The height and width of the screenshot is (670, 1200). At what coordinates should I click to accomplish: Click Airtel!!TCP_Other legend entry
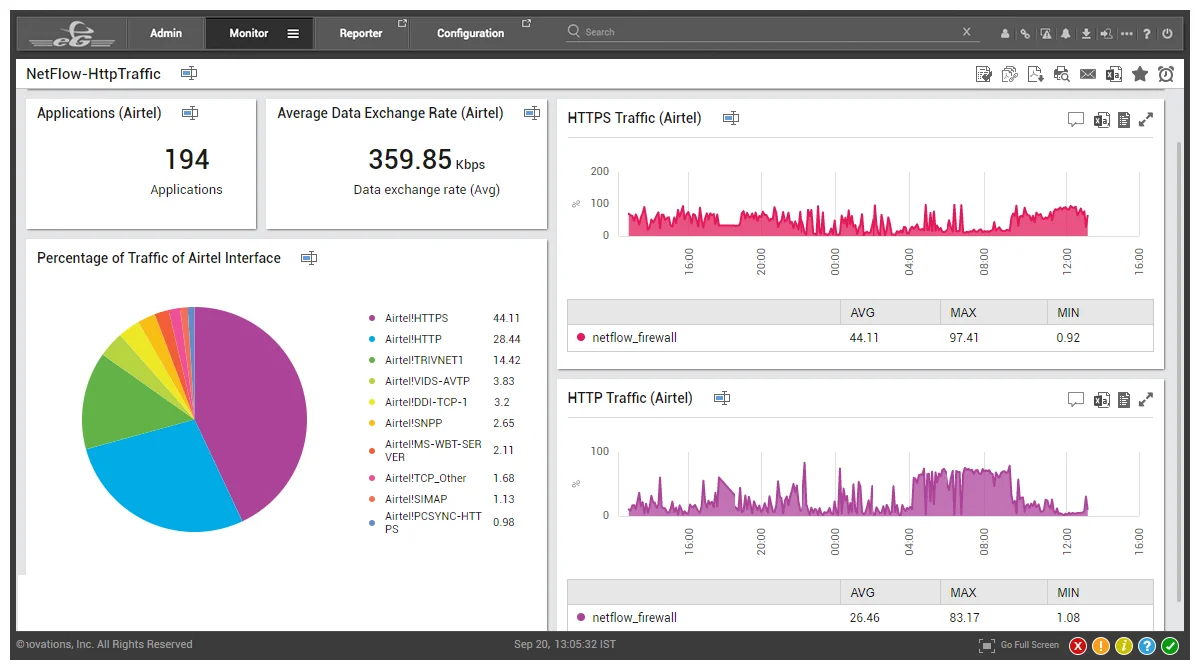click(x=426, y=478)
